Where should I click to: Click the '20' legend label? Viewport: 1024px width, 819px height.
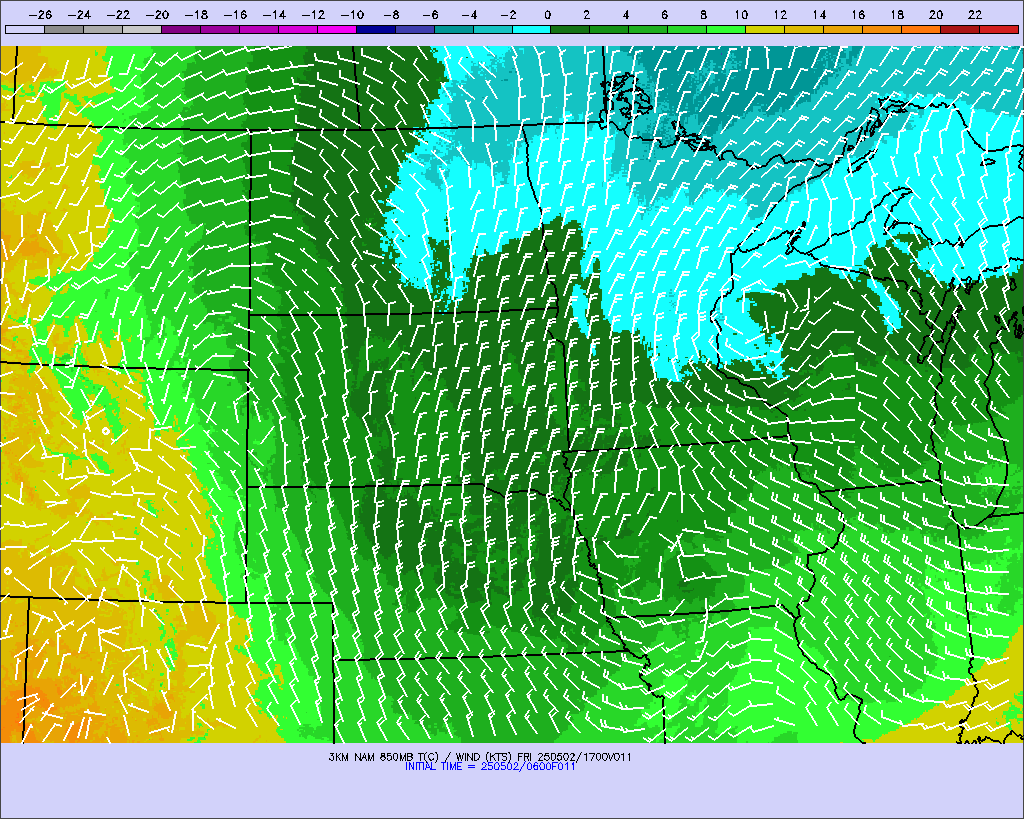[x=936, y=15]
